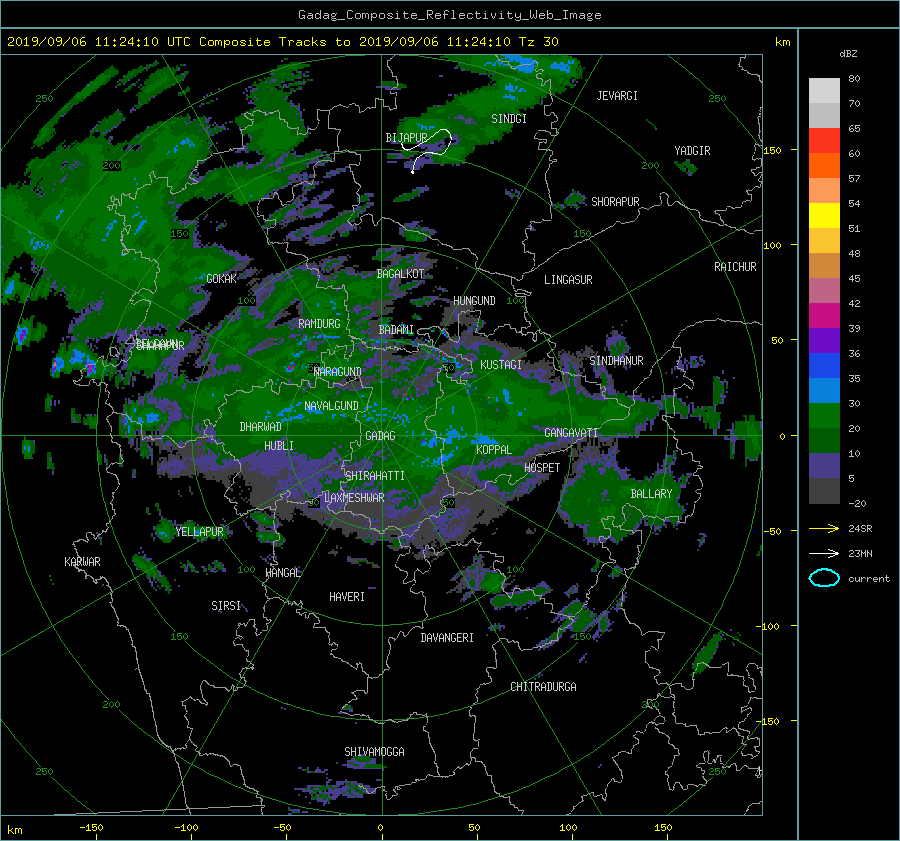Click the BALLARY city label

pyautogui.click(x=651, y=494)
